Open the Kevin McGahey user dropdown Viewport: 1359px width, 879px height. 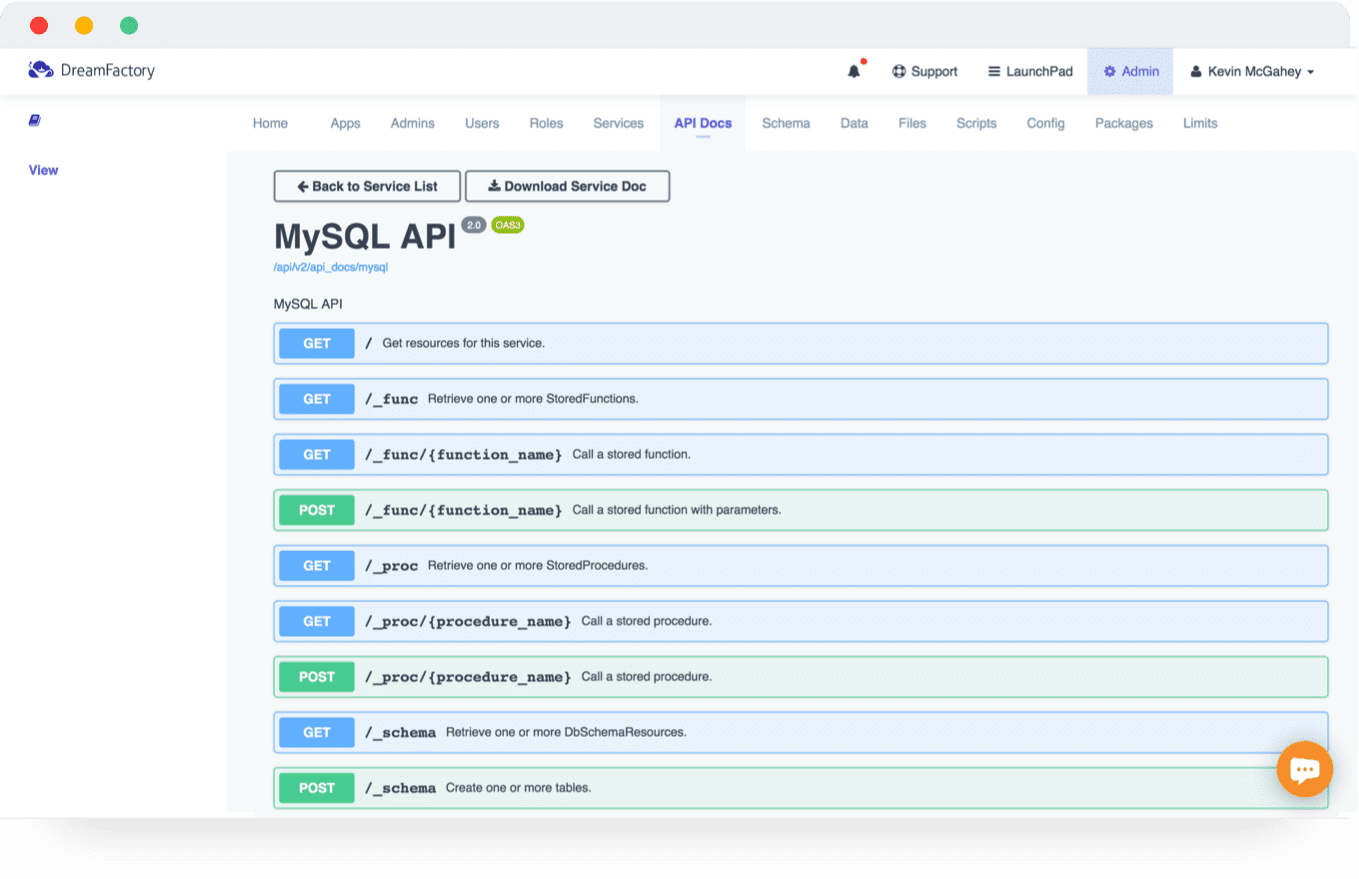coord(1251,71)
